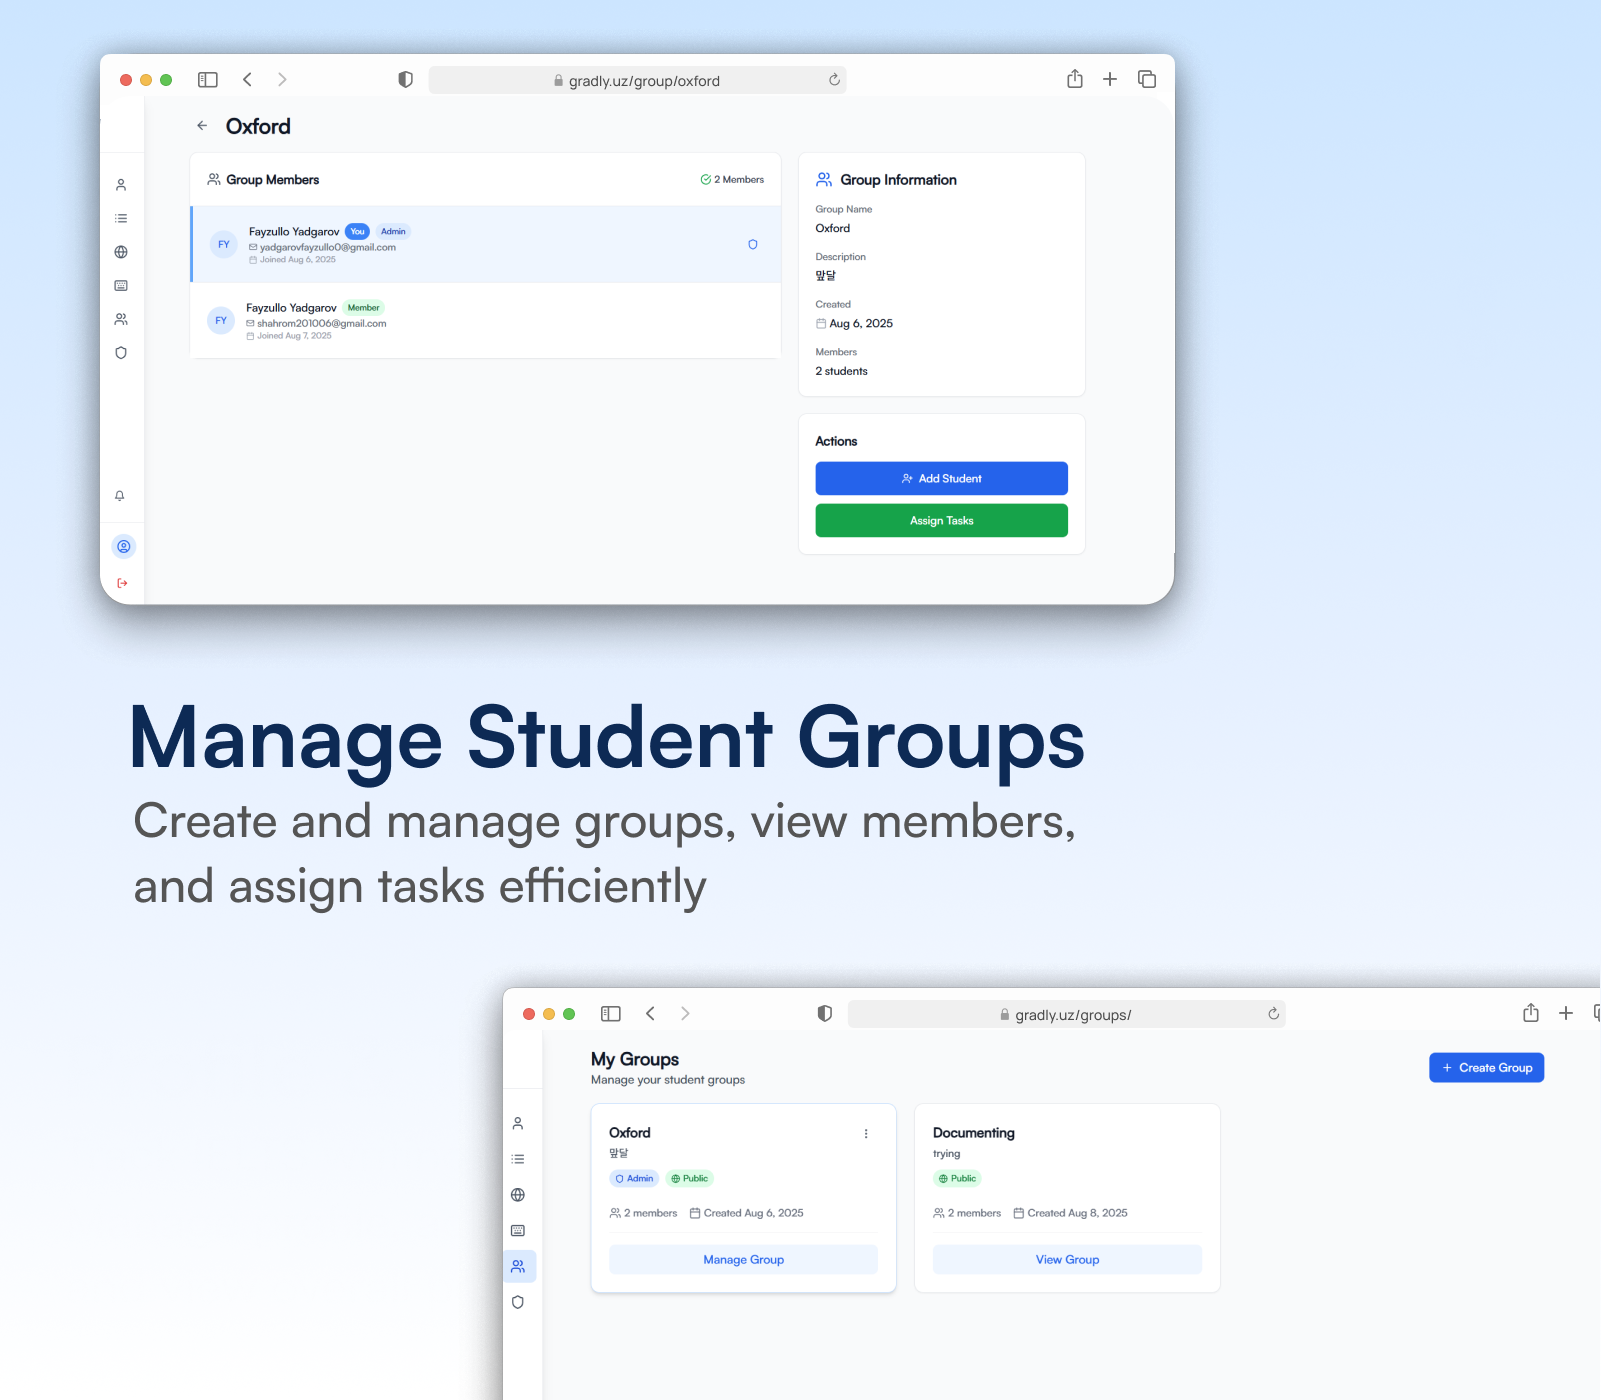Open the list icon in the top sidebar

point(121,218)
